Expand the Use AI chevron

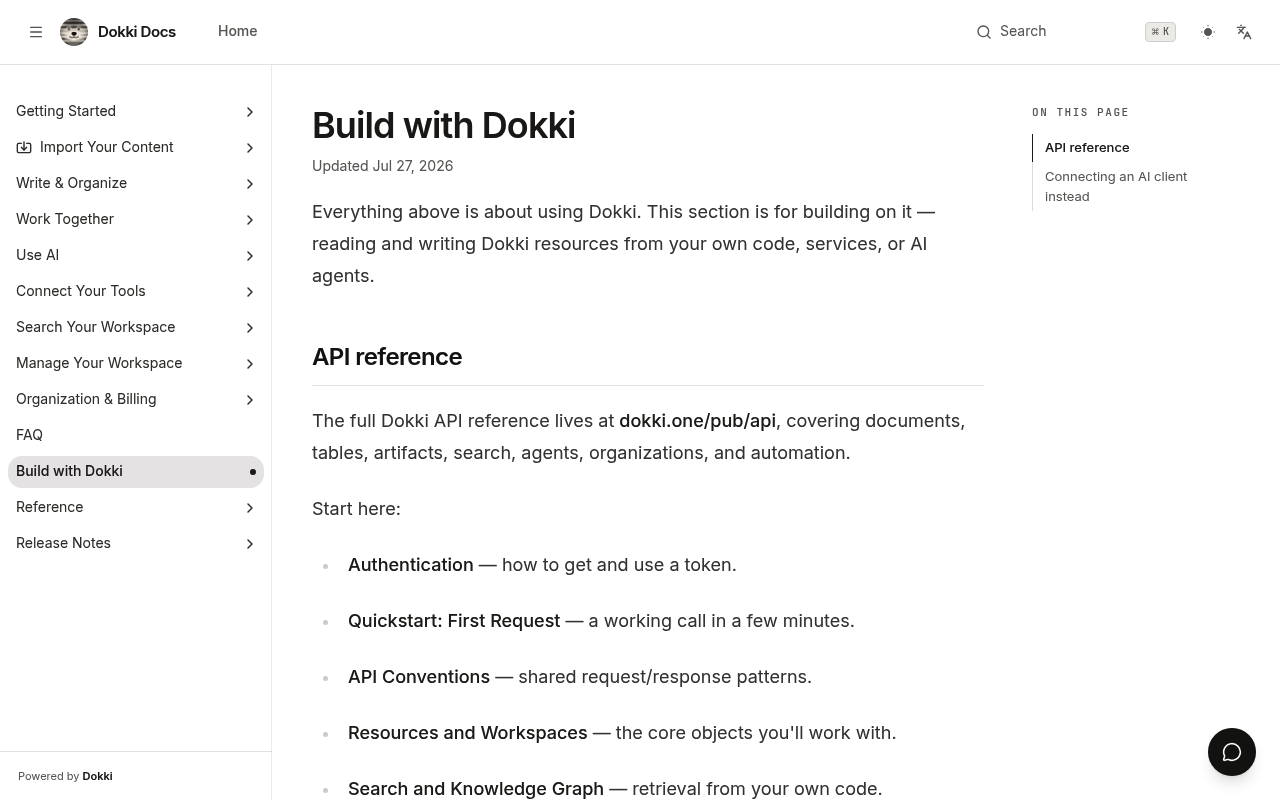[x=250, y=256]
